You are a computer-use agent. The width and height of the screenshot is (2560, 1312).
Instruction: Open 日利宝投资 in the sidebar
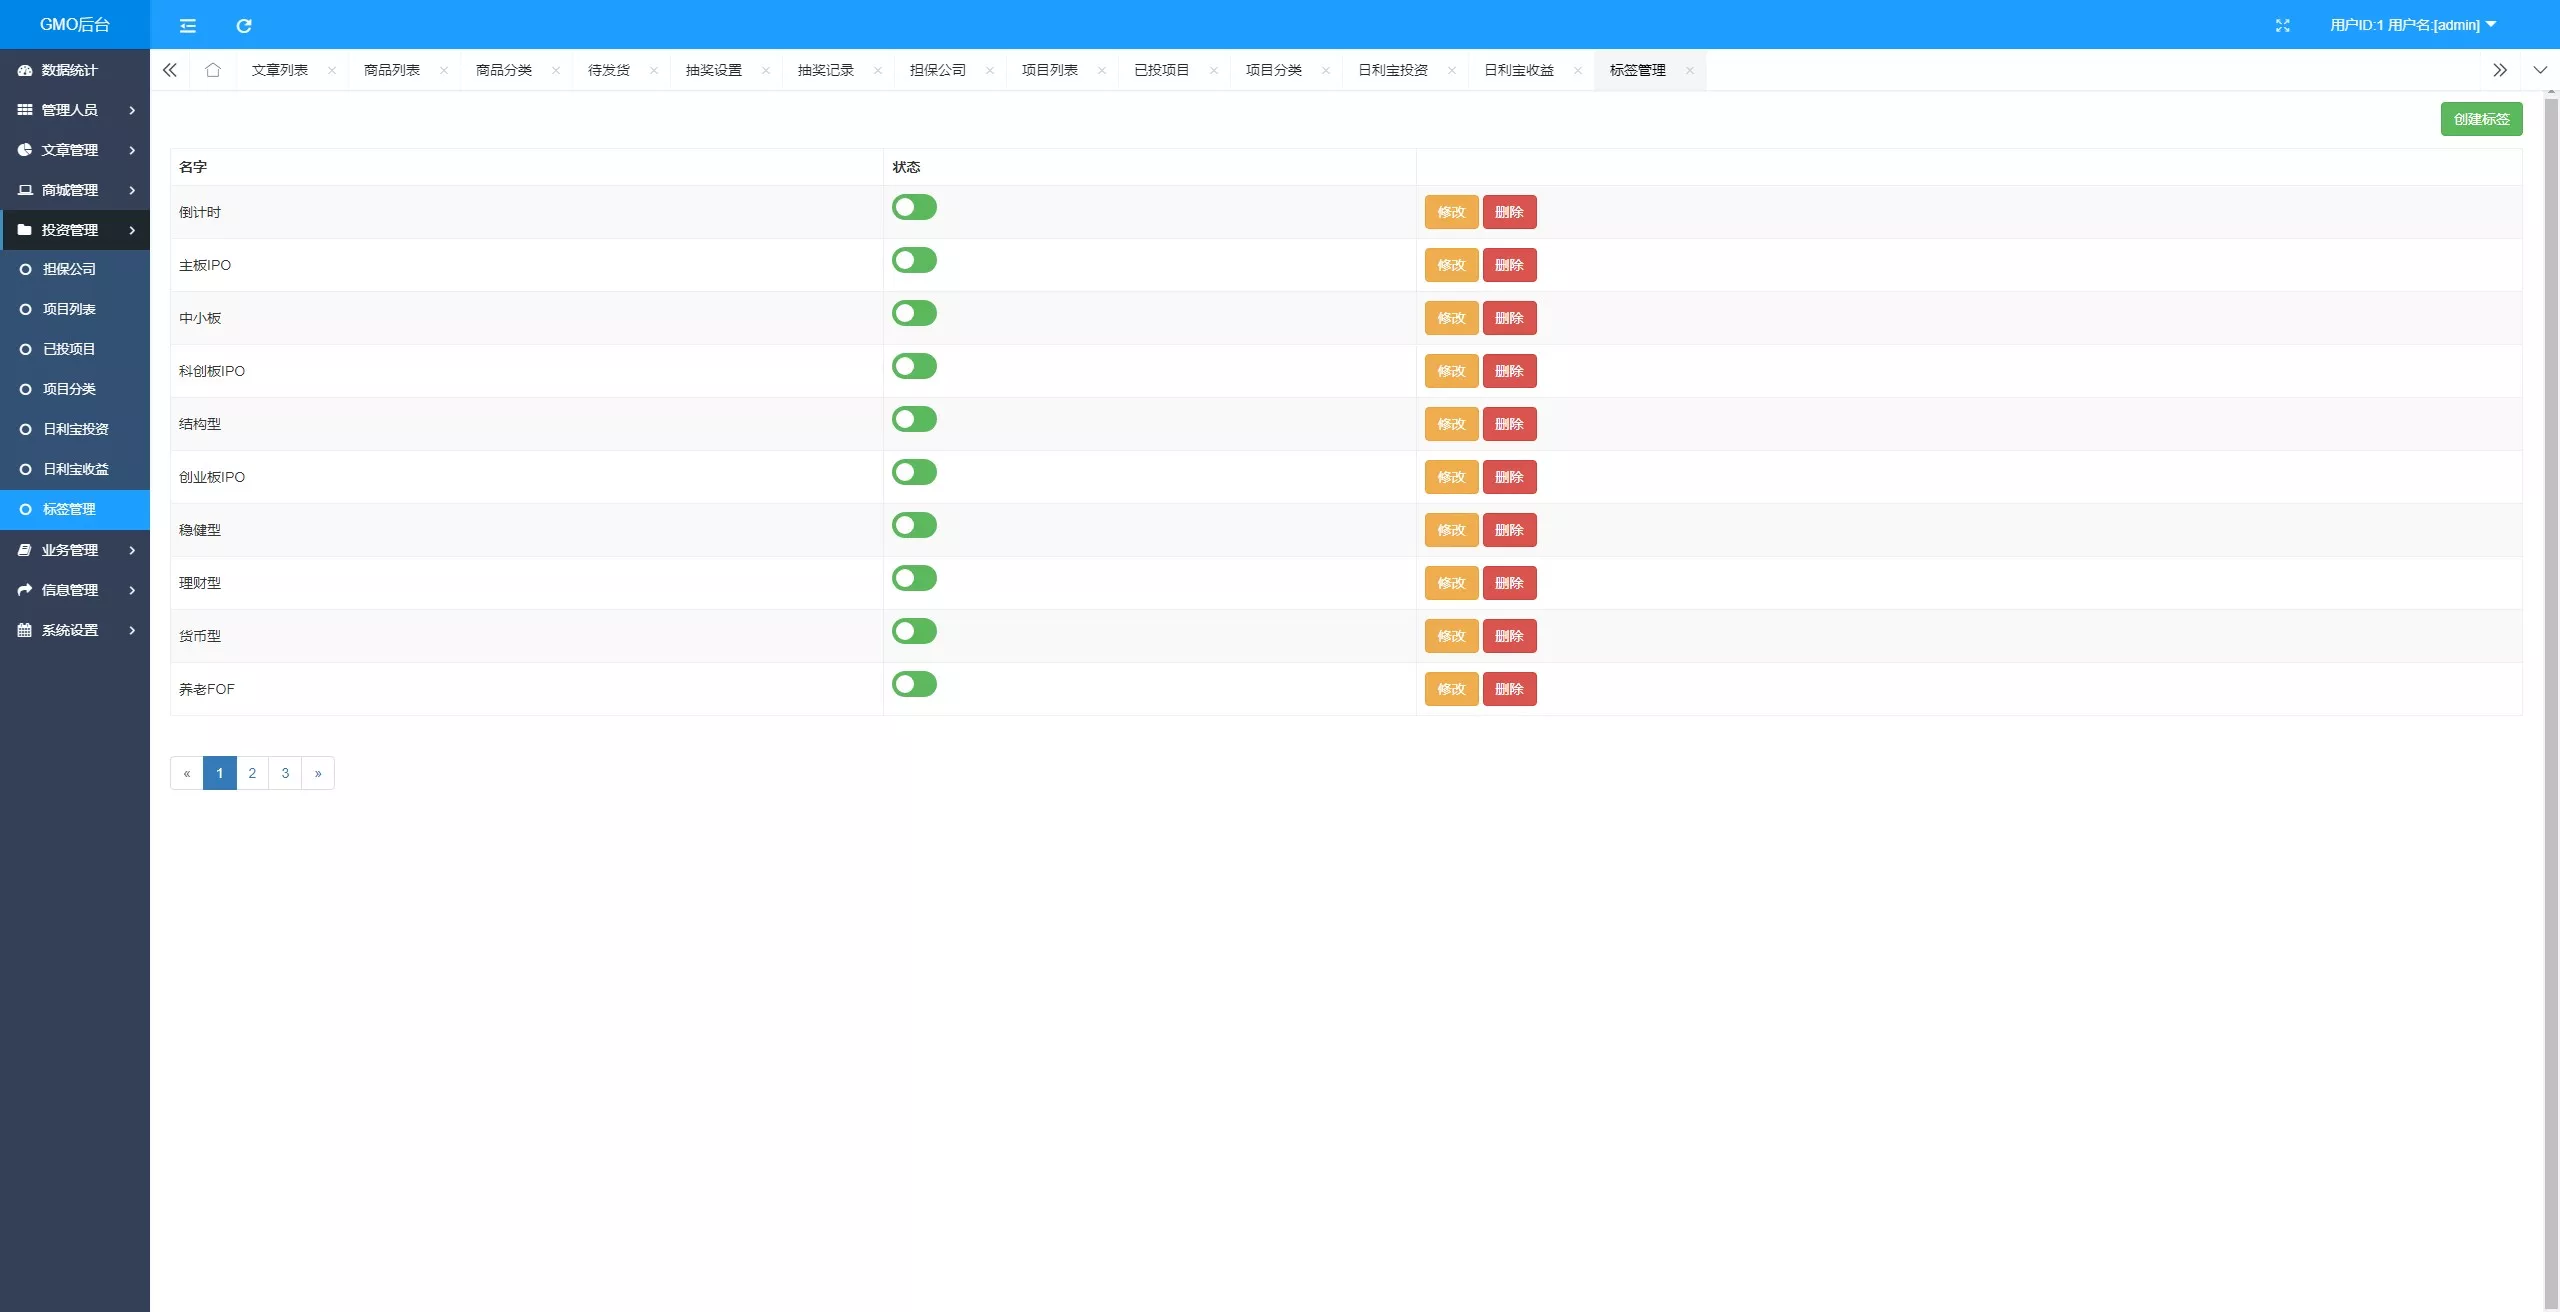[75, 429]
